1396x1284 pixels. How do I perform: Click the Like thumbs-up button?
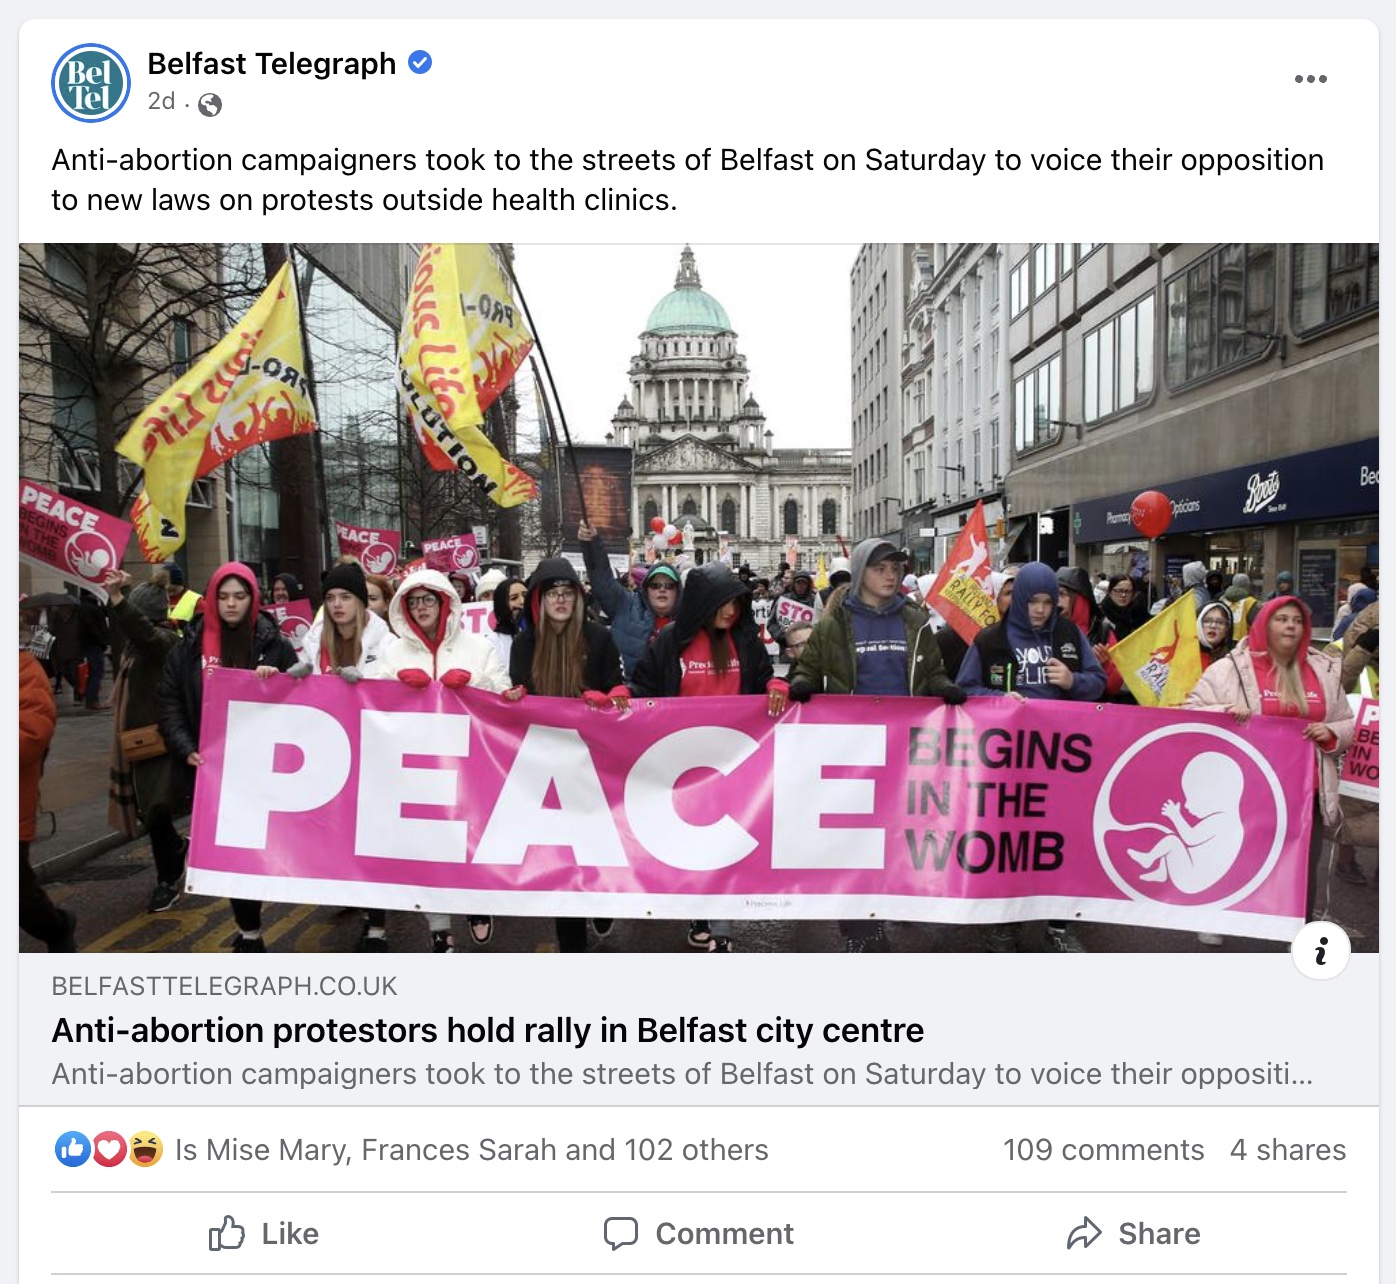[x=264, y=1234]
